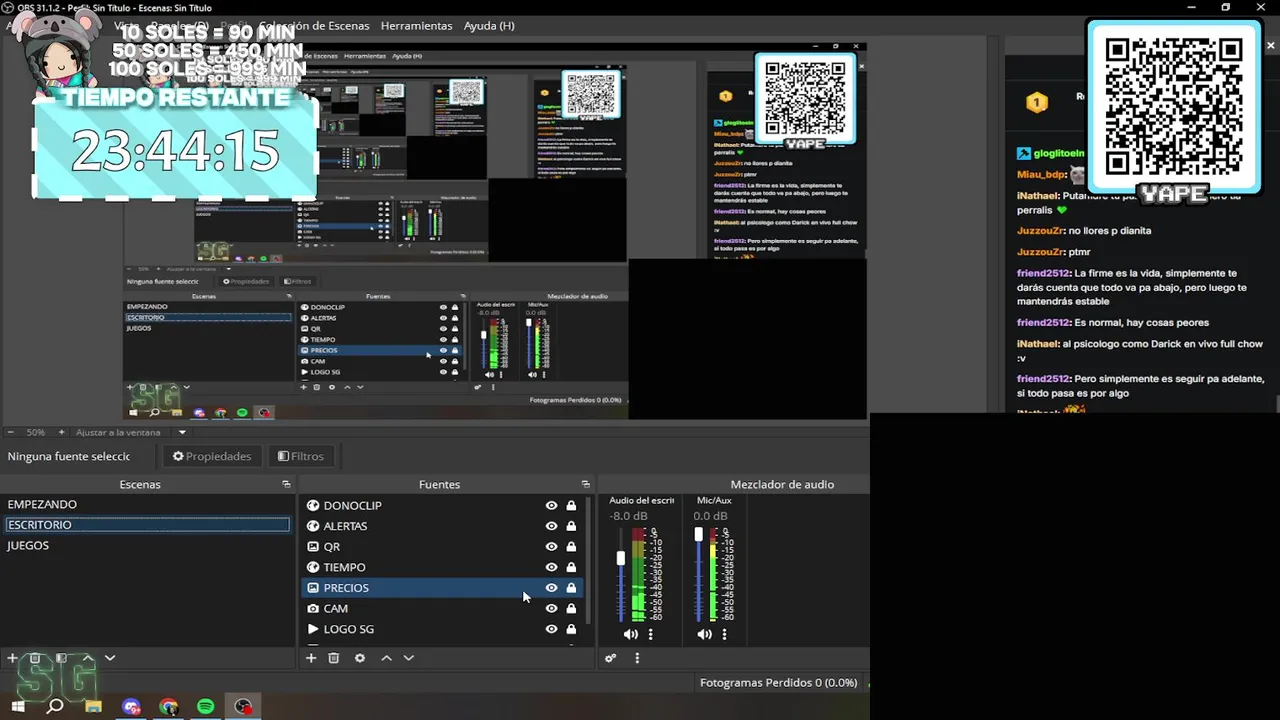Open preview scaling dropdown arrow
This screenshot has width=1280, height=720.
[182, 433]
